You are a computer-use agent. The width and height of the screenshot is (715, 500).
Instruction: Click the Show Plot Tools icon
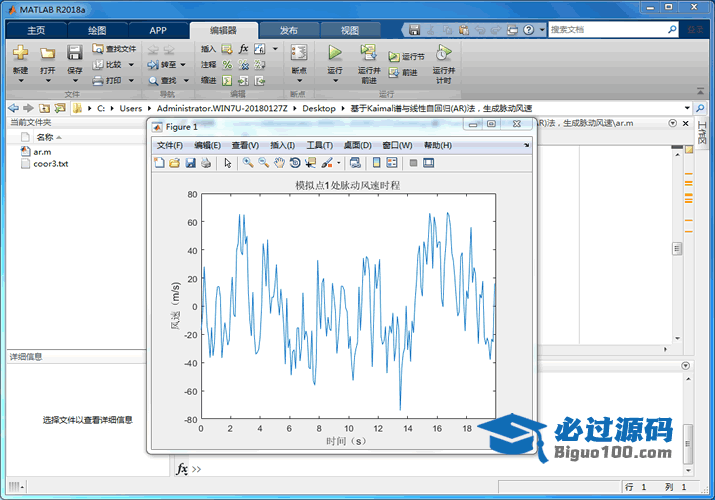pyautogui.click(x=429, y=163)
